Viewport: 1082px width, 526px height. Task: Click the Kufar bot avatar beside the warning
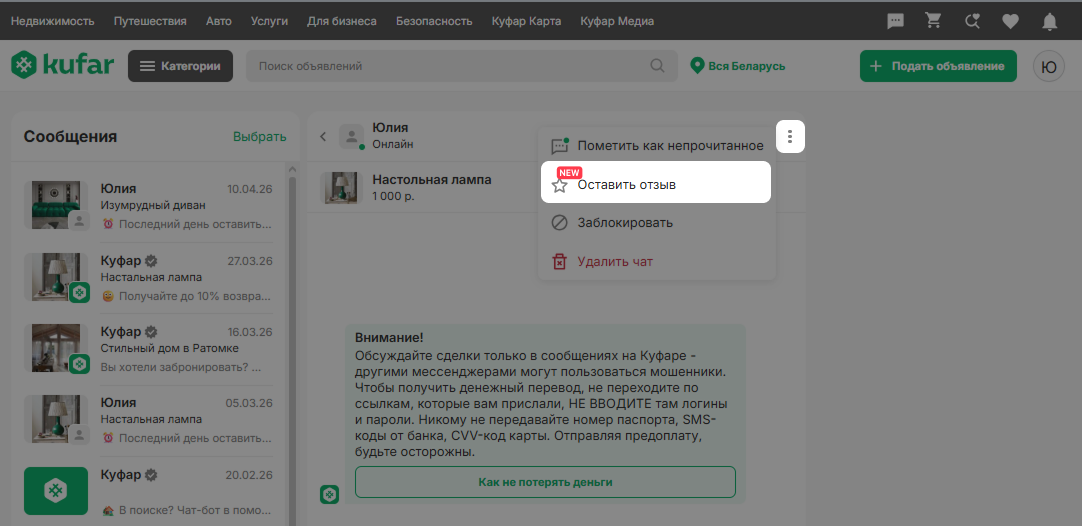click(x=329, y=494)
